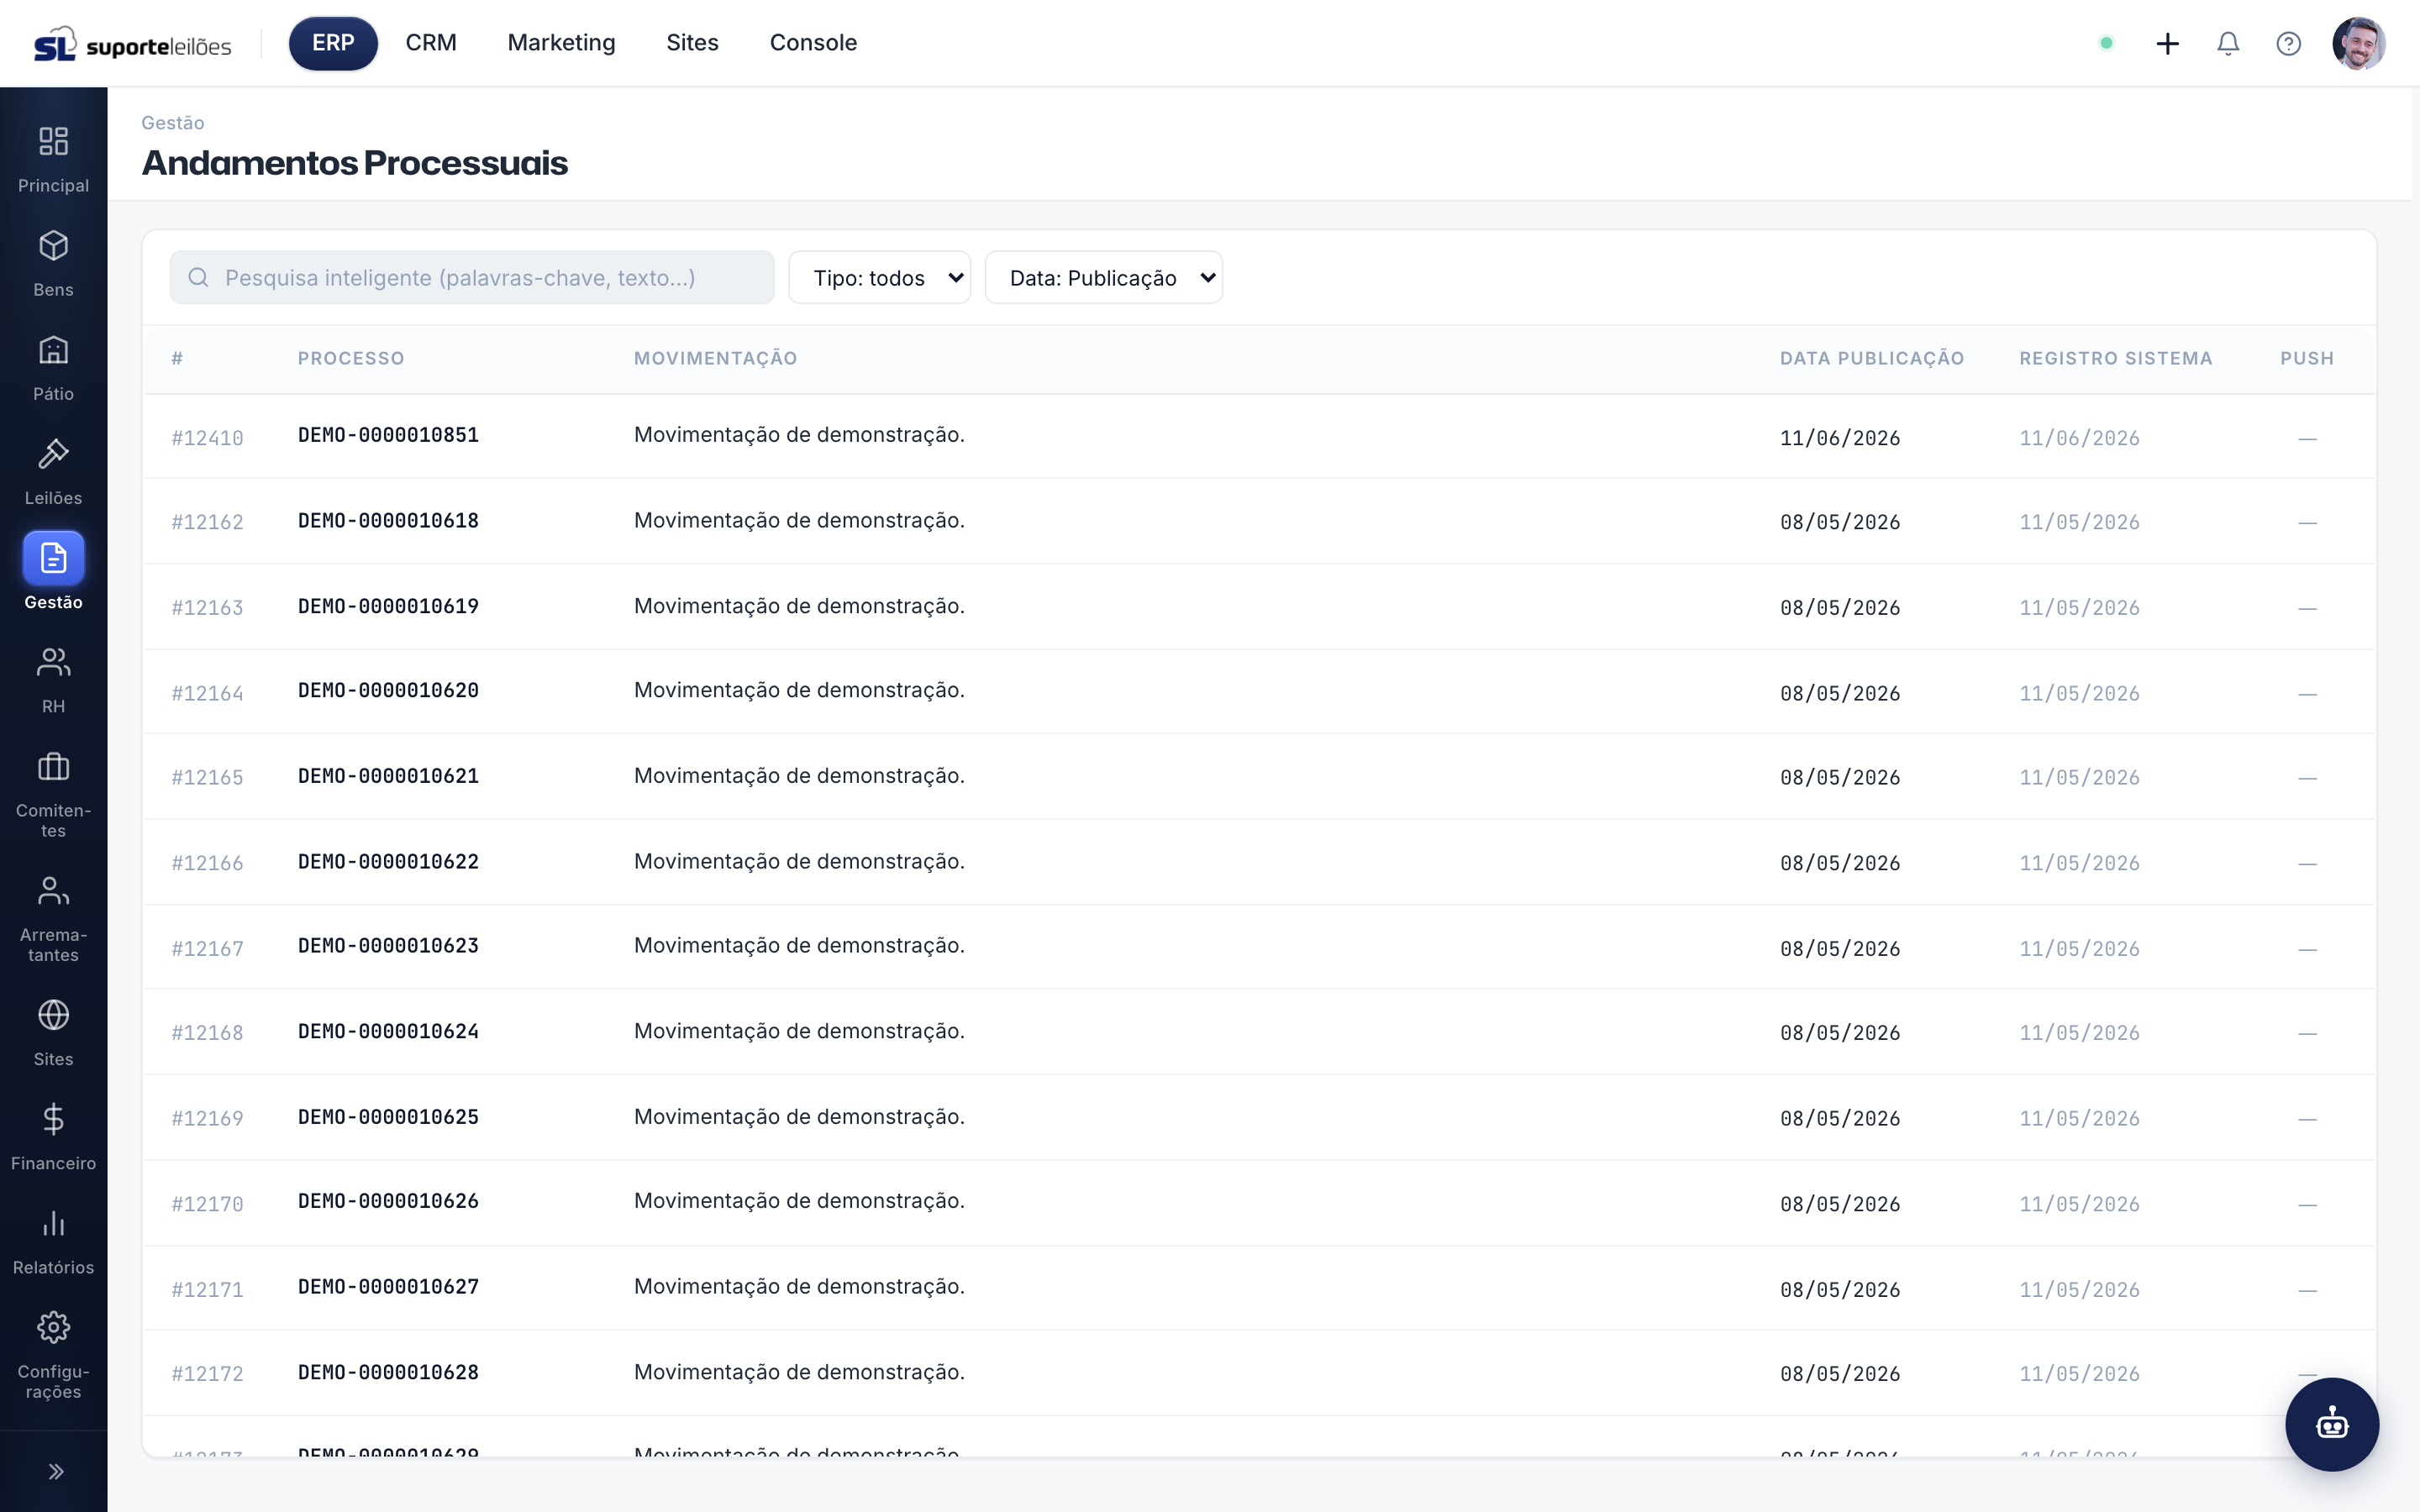This screenshot has width=2420, height=1512.
Task: Open process DEMO-0000010622
Action: [388, 861]
